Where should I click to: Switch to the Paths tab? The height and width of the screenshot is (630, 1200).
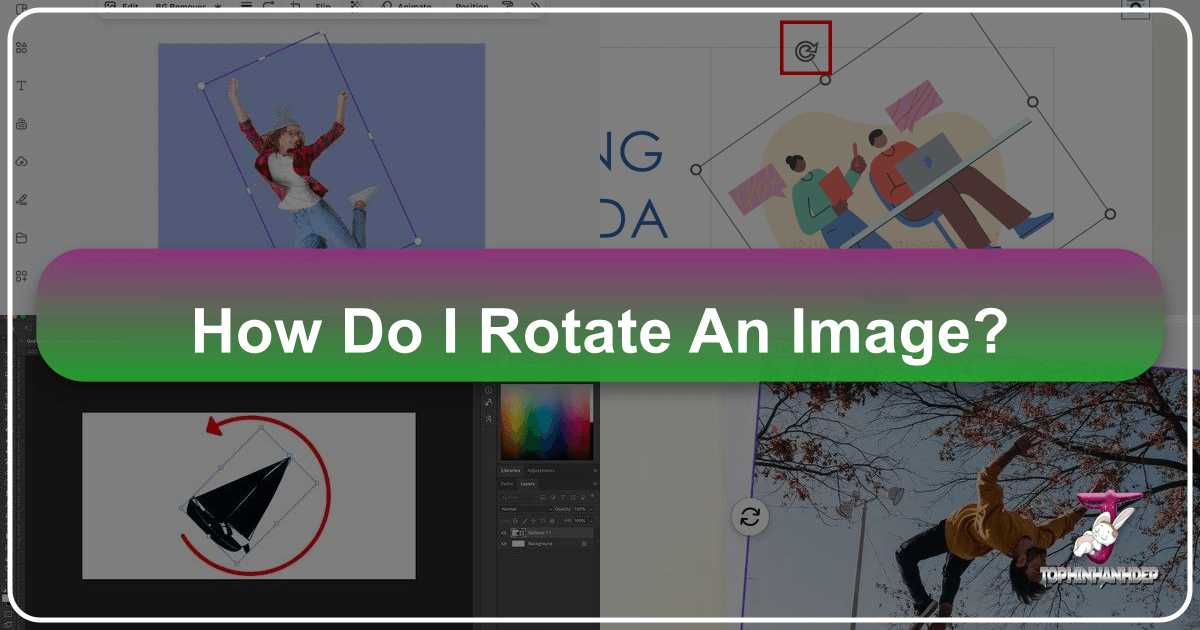click(x=507, y=483)
